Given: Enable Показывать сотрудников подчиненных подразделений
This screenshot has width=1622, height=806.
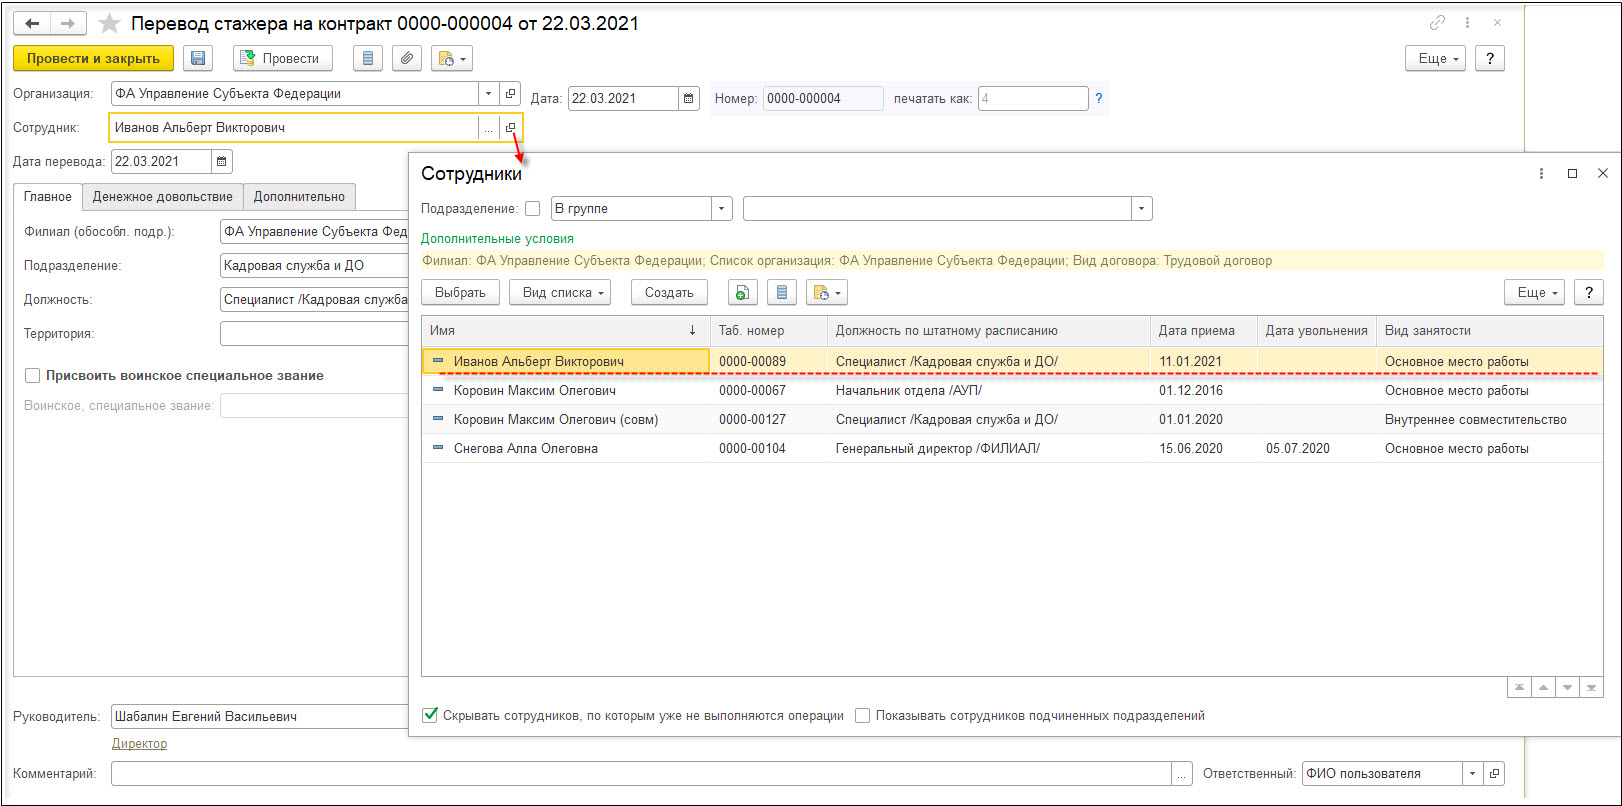Looking at the screenshot, I should 862,715.
